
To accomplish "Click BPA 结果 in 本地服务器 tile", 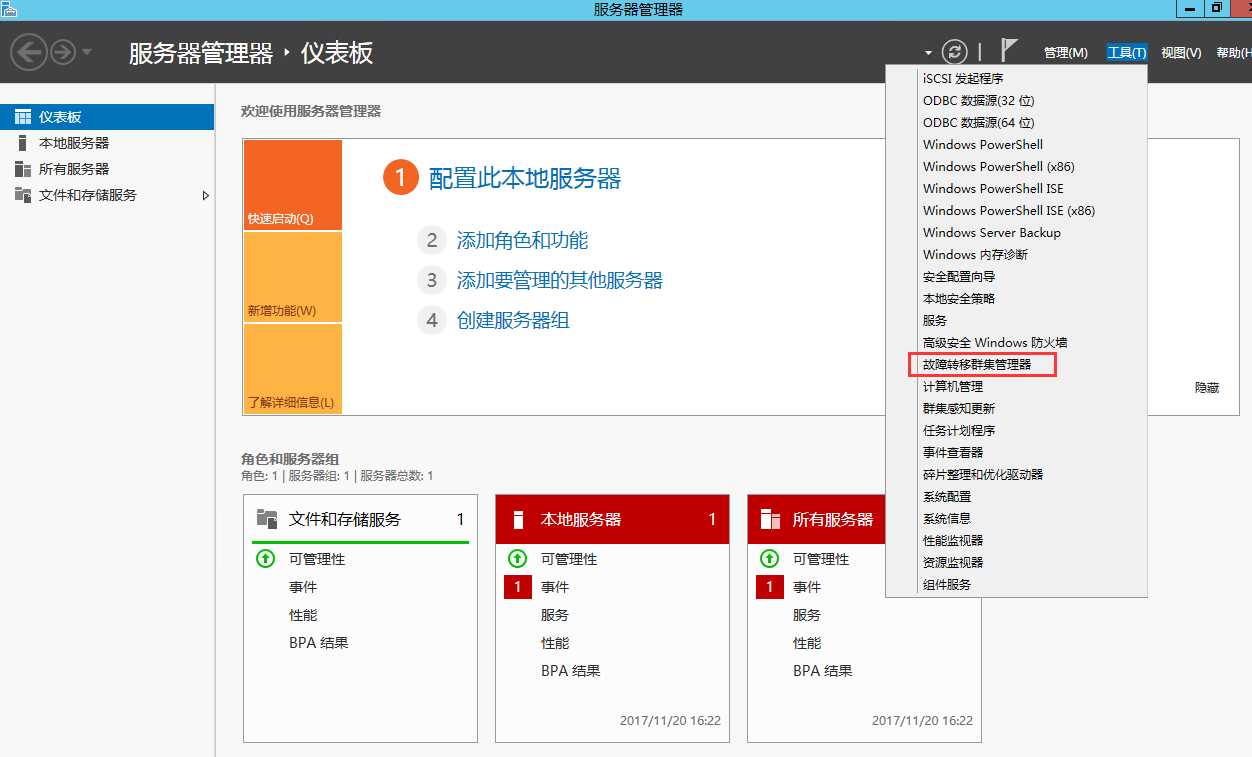I will (x=571, y=671).
